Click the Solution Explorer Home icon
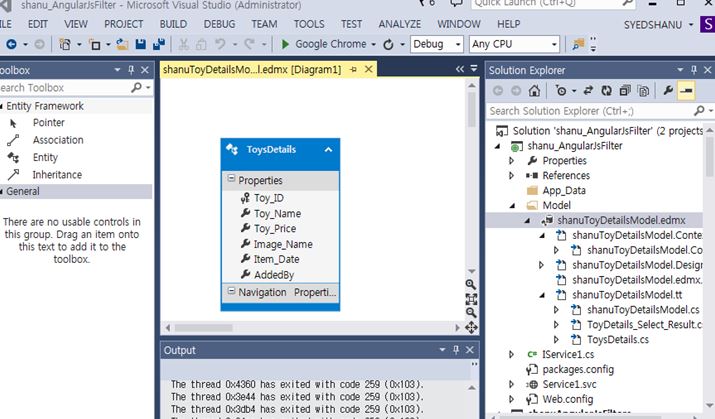This screenshot has width=715, height=419. point(534,91)
